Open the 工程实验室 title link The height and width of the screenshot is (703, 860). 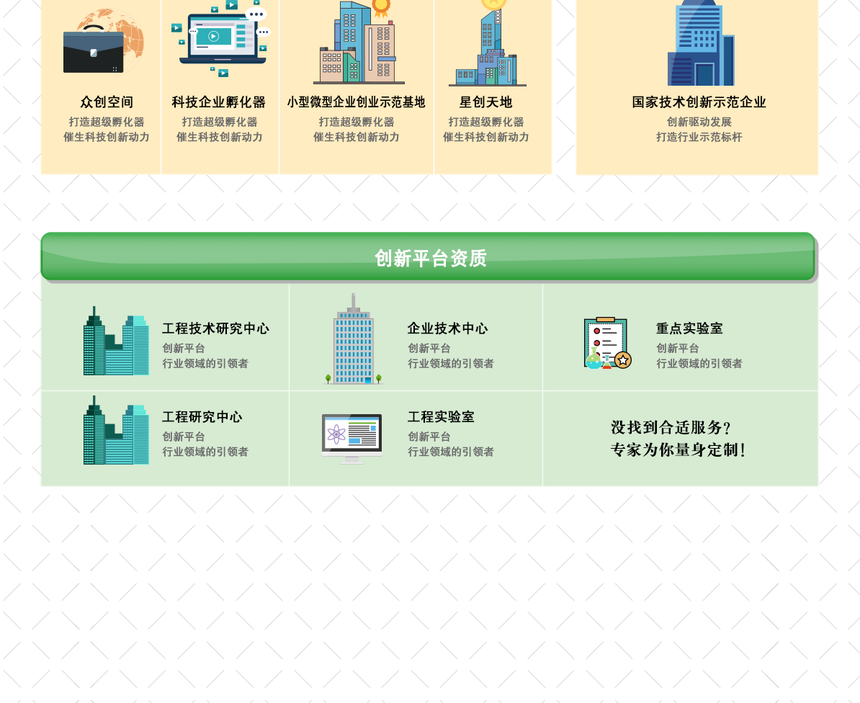pyautogui.click(x=441, y=417)
